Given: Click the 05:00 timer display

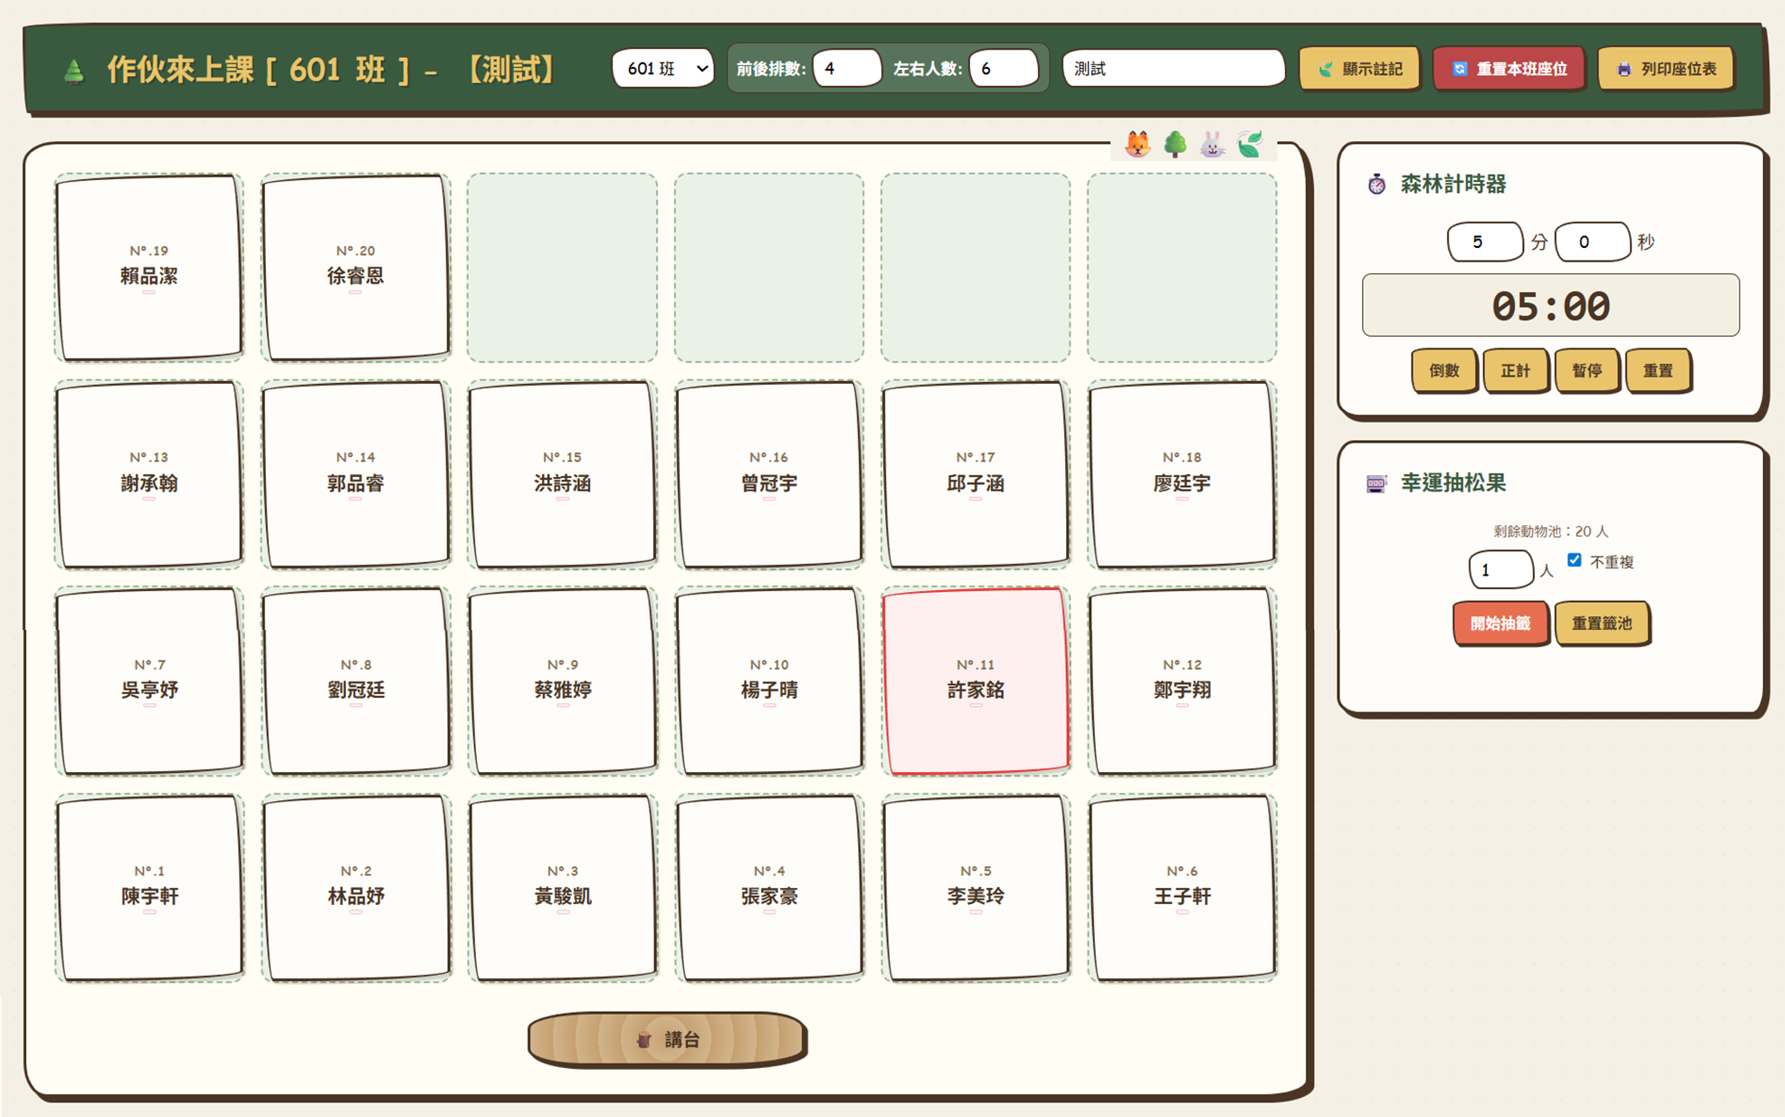Looking at the screenshot, I should [1550, 305].
